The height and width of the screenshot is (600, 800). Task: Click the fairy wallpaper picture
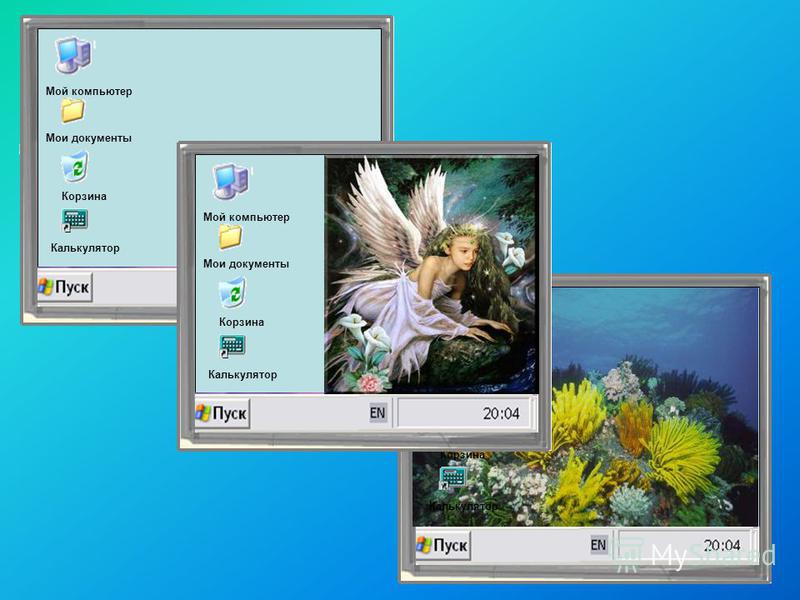point(431,274)
